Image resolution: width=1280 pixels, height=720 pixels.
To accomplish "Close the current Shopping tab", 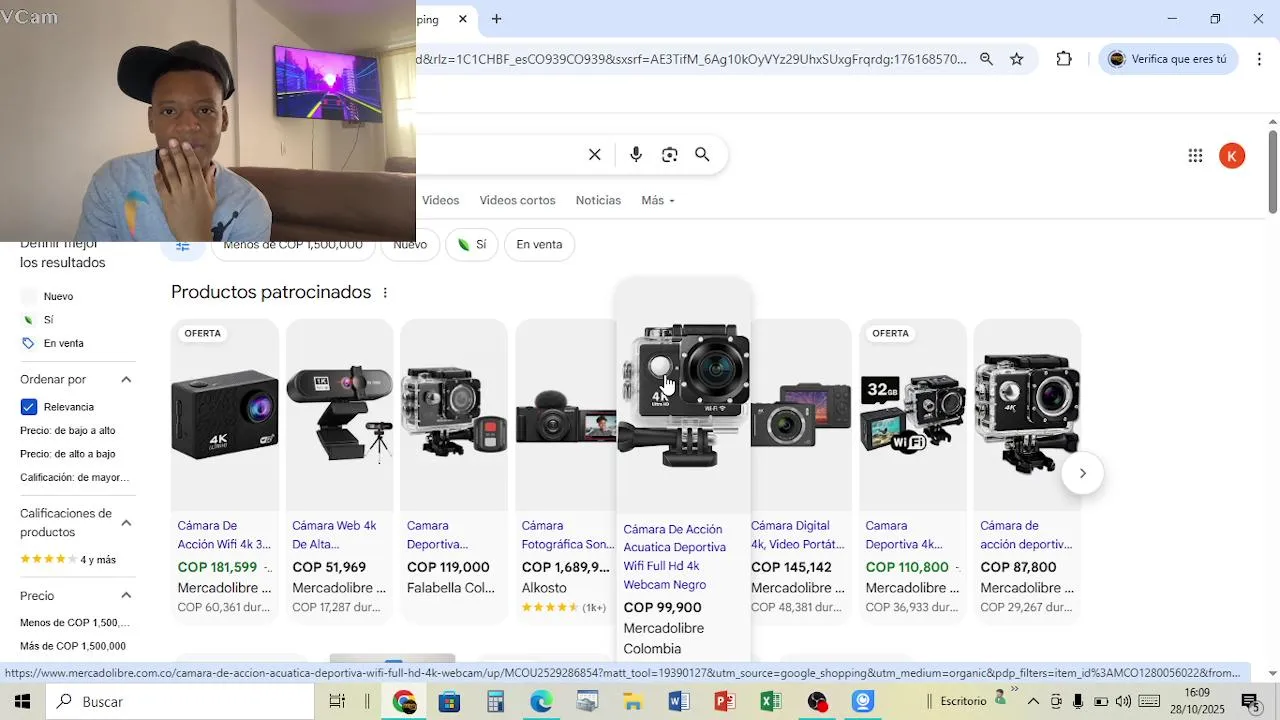I will coord(463,19).
